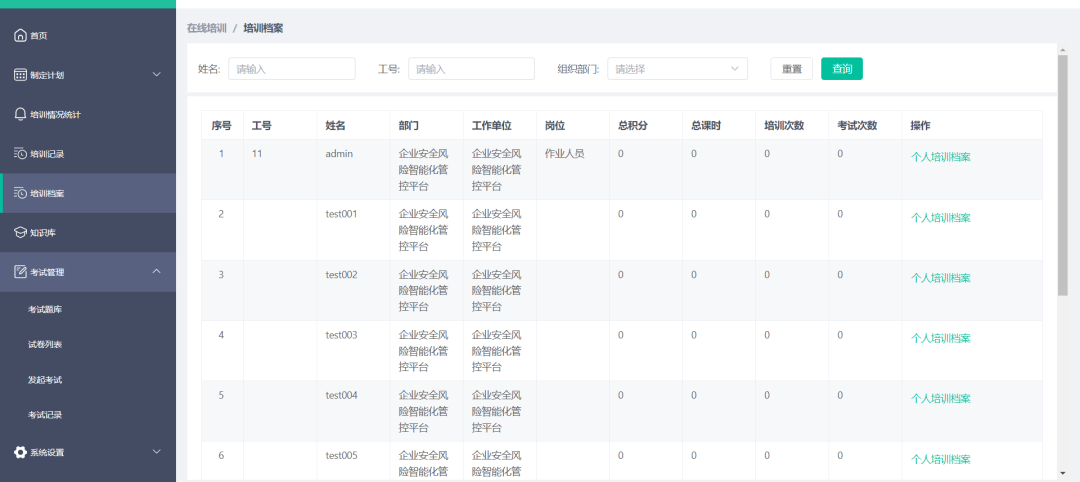Open 个人培训档案 link for admin
This screenshot has width=1080, height=482.
(x=940, y=157)
